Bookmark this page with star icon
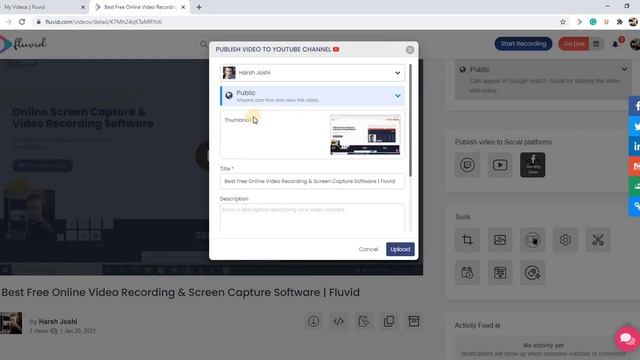Screen dimensions: 640x360 pos(563,22)
